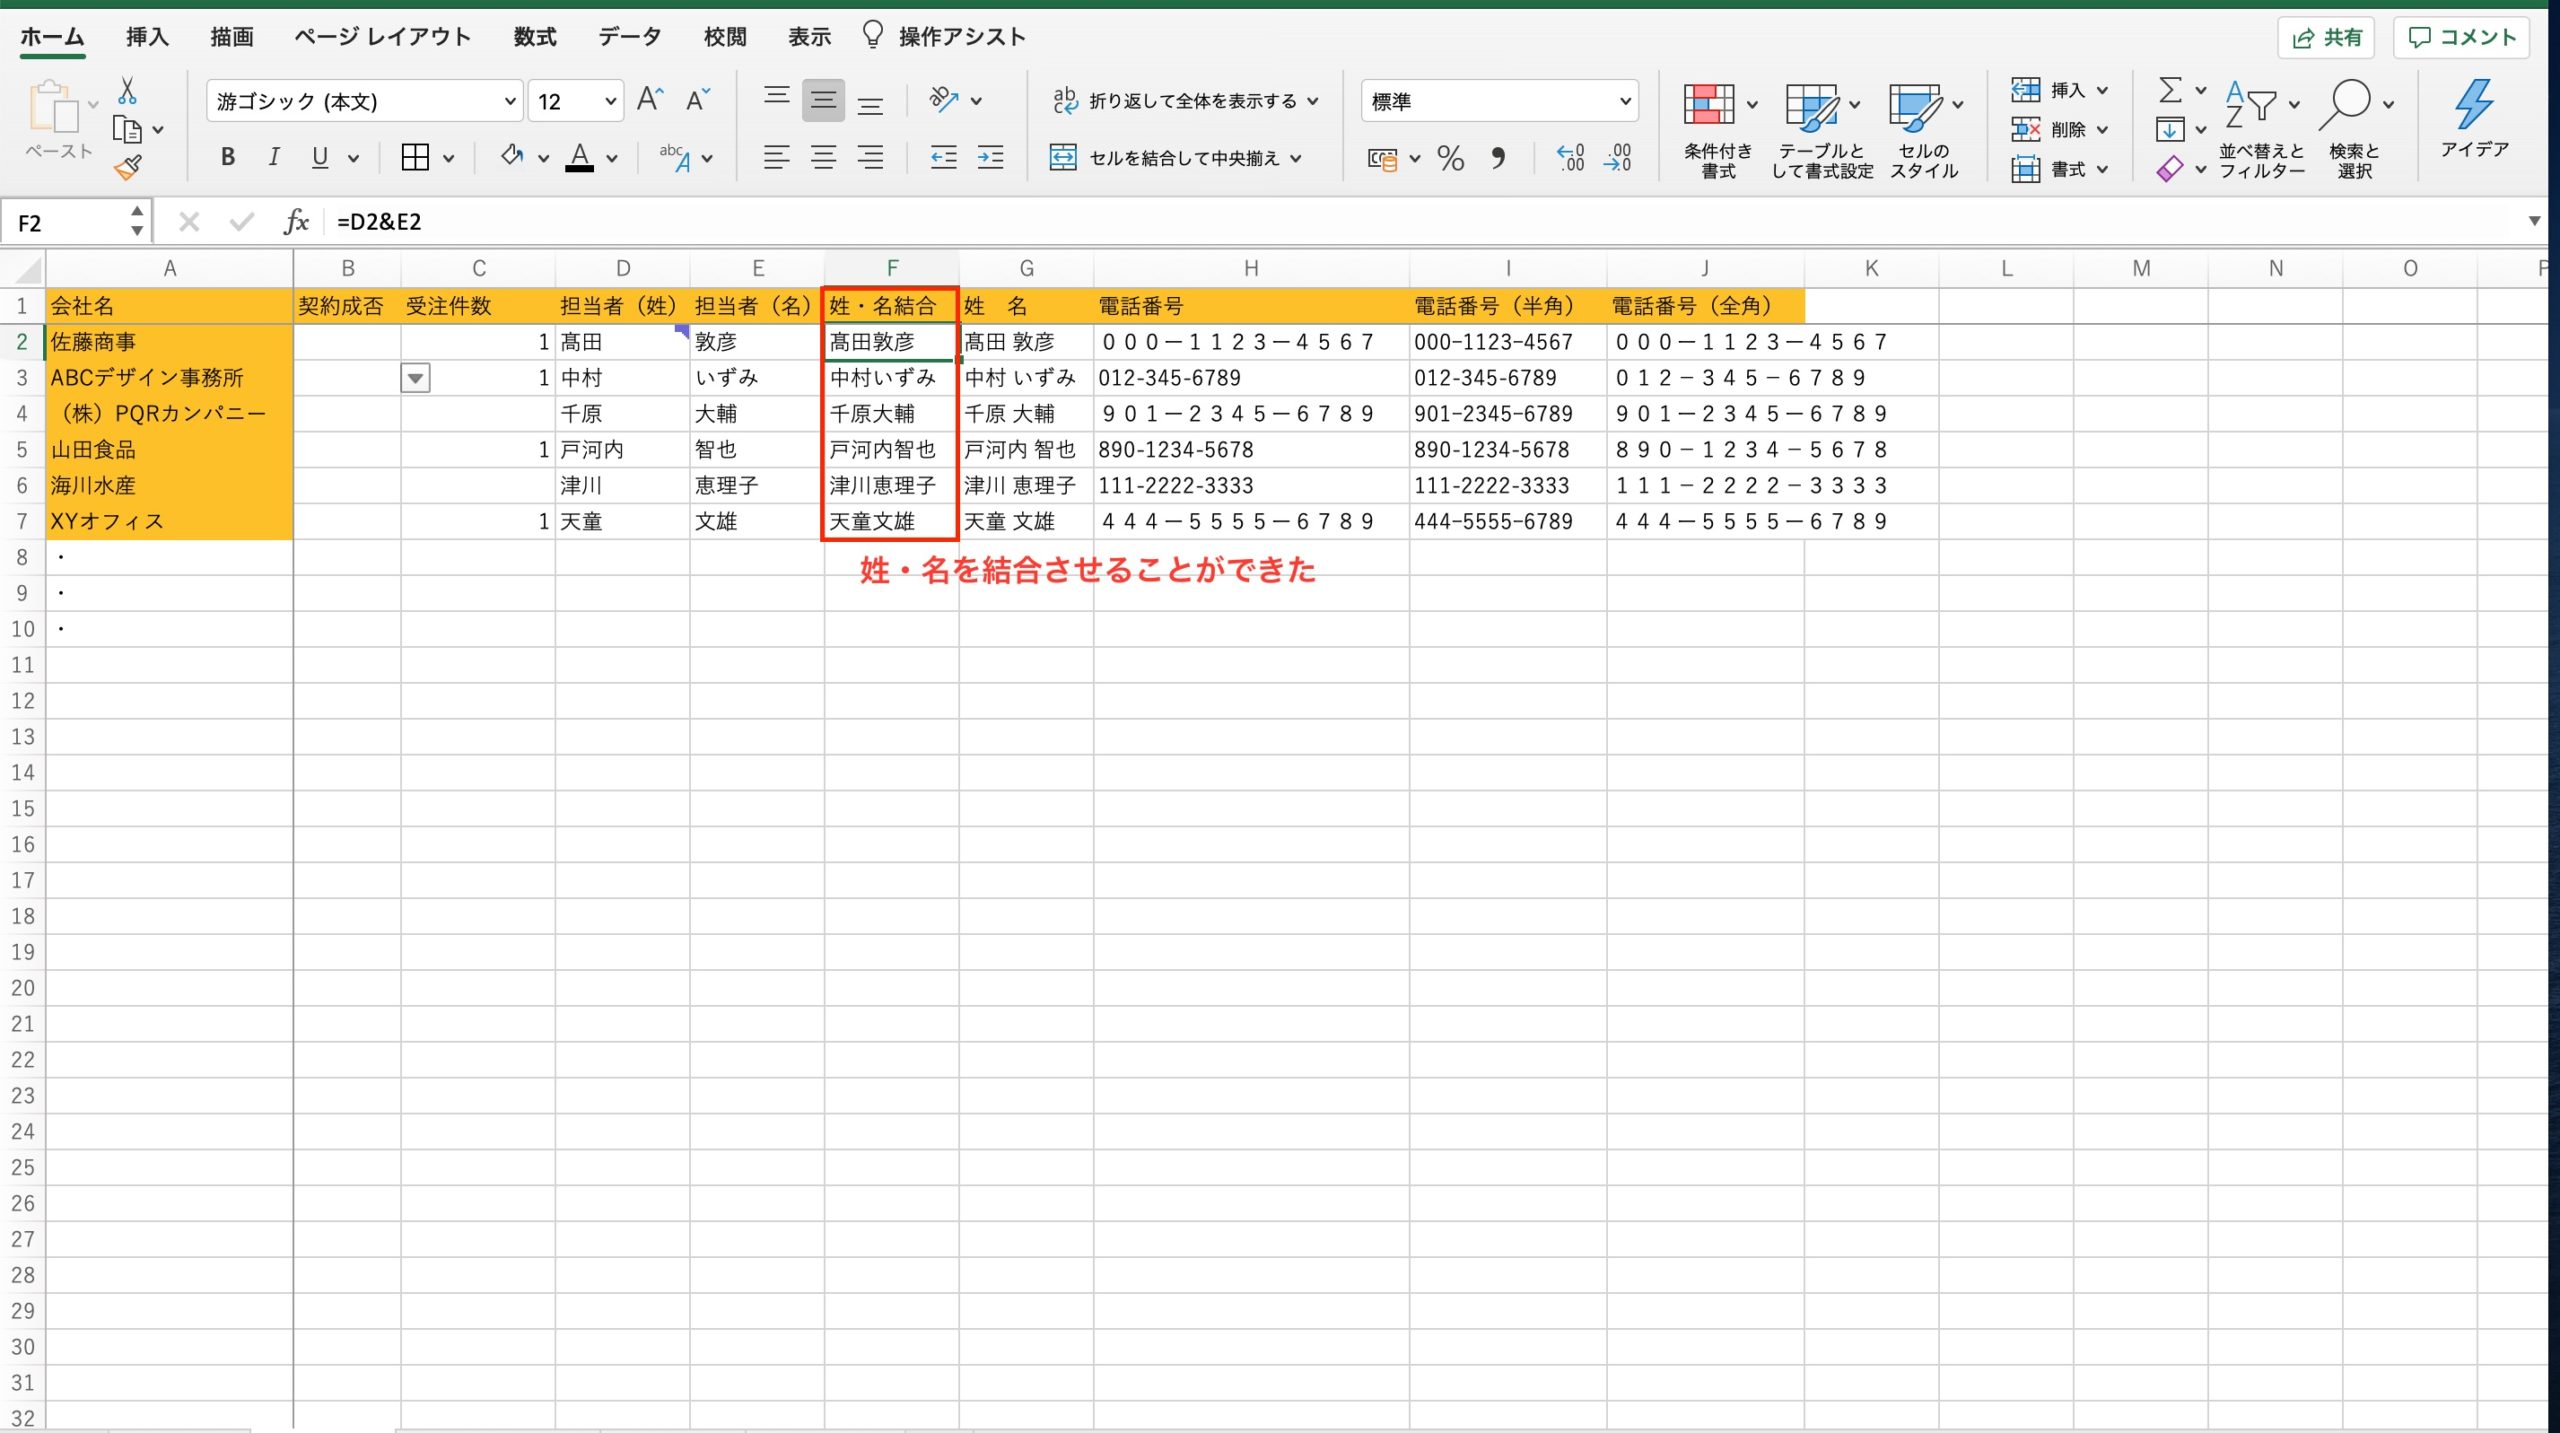Click the Clear eraser icon

click(2170, 169)
